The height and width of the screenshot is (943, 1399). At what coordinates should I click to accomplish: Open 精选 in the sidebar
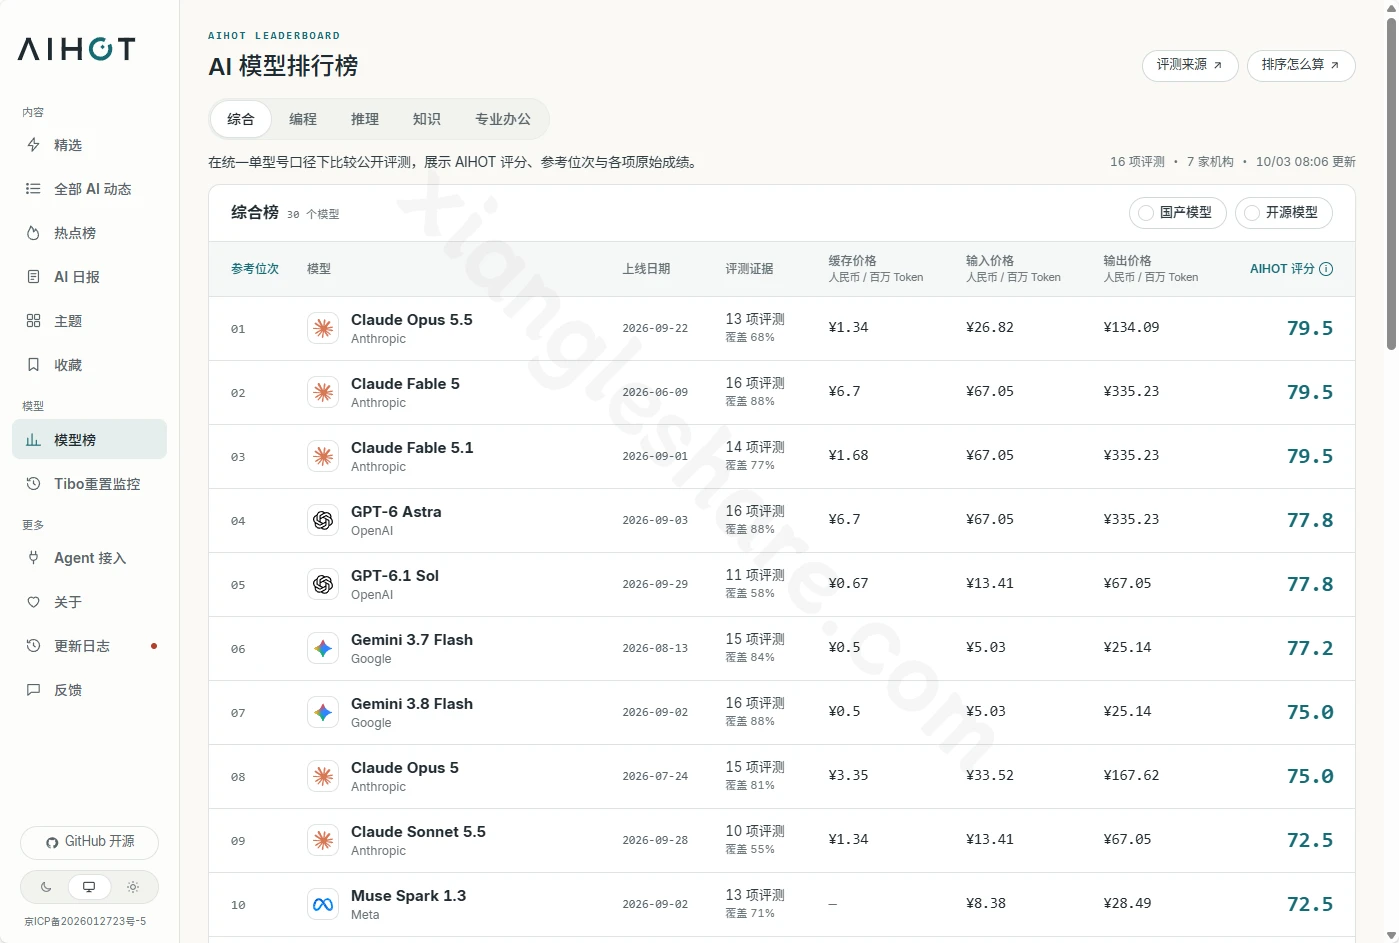coord(89,145)
